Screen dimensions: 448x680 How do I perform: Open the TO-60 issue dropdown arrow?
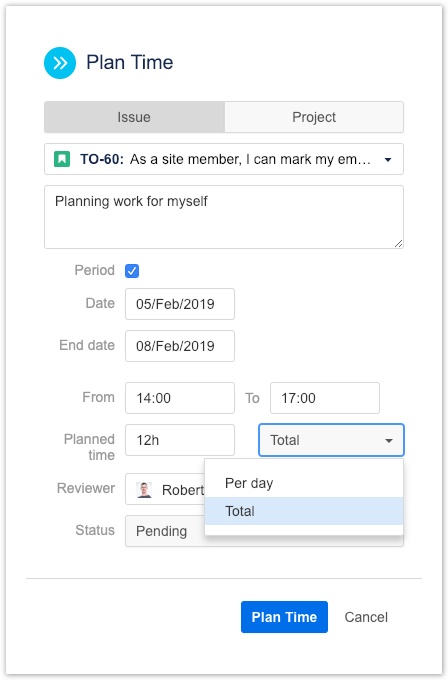point(388,160)
